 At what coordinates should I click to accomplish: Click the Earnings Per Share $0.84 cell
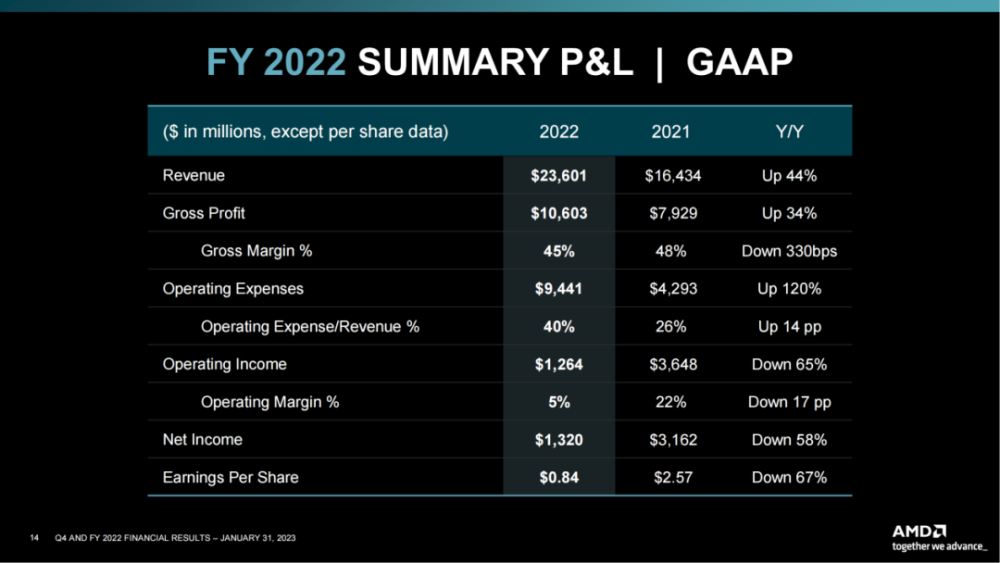click(559, 477)
